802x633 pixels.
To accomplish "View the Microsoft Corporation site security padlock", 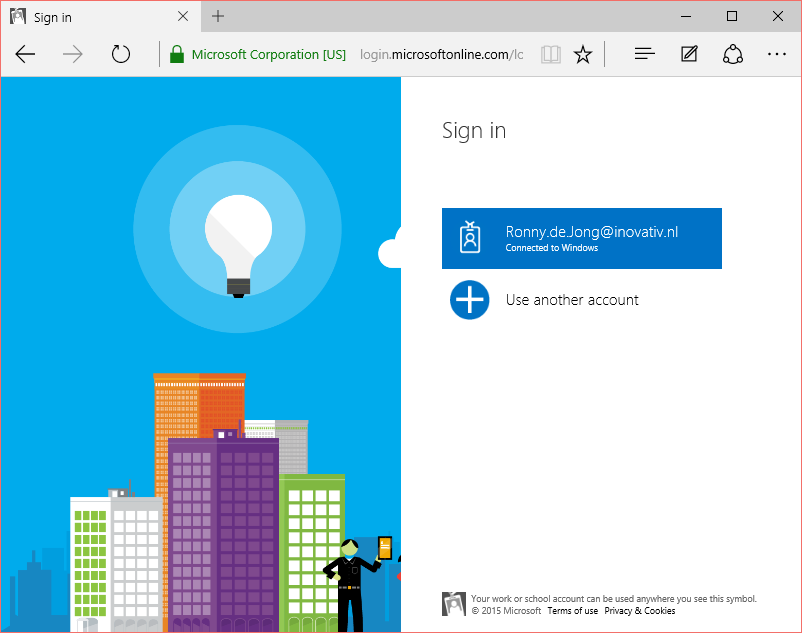I will click(176, 54).
